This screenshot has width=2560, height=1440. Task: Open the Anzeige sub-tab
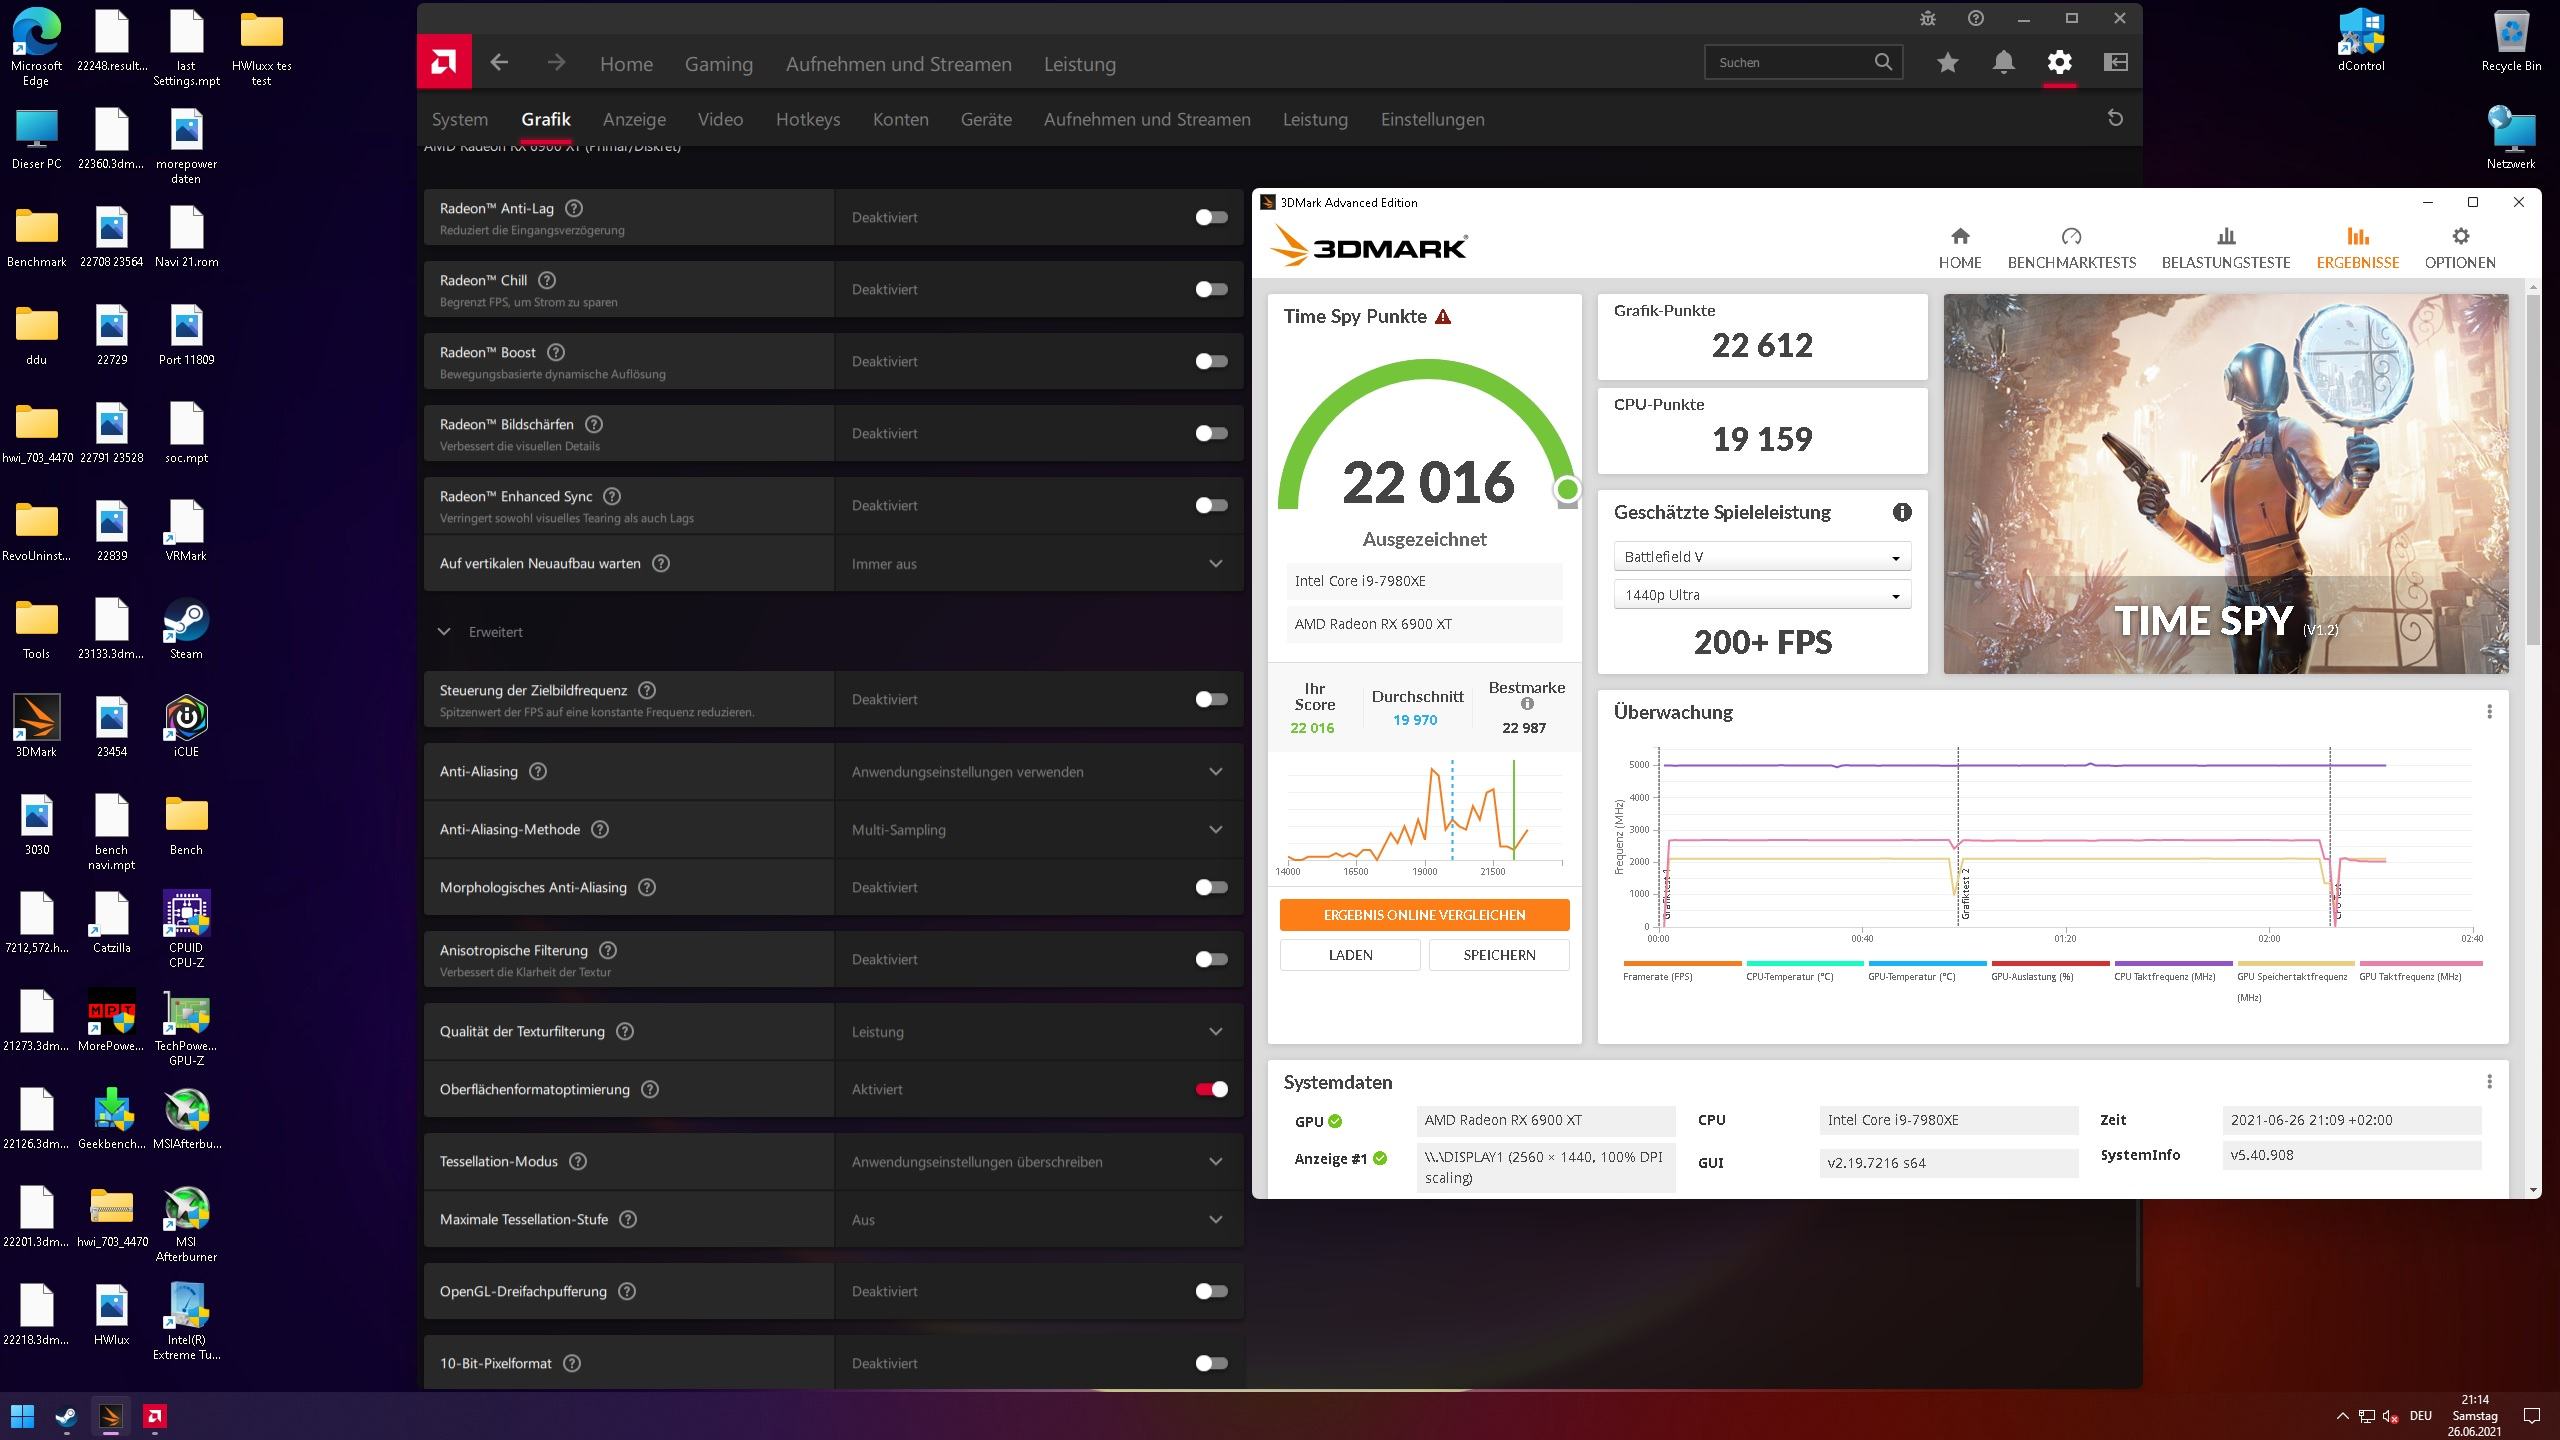(x=634, y=119)
